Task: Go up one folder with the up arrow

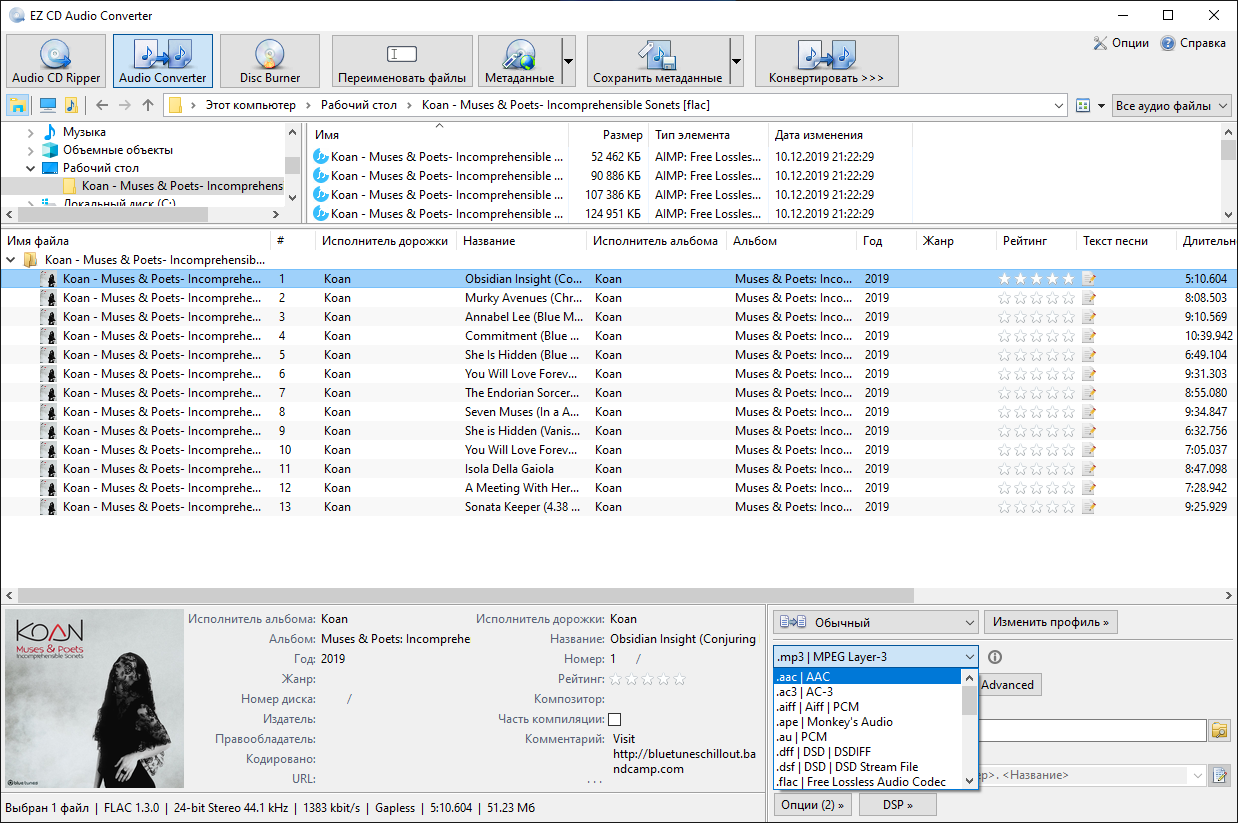Action: (x=148, y=105)
